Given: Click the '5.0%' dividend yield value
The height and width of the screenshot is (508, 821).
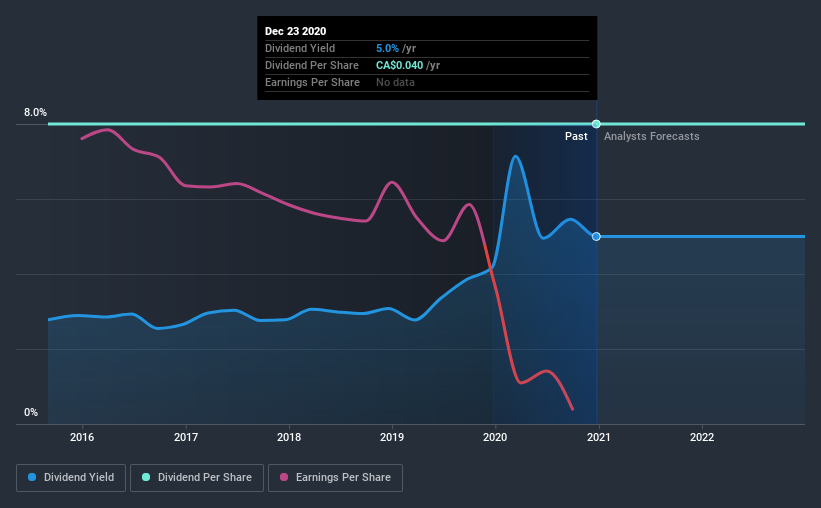Looking at the screenshot, I should point(387,48).
